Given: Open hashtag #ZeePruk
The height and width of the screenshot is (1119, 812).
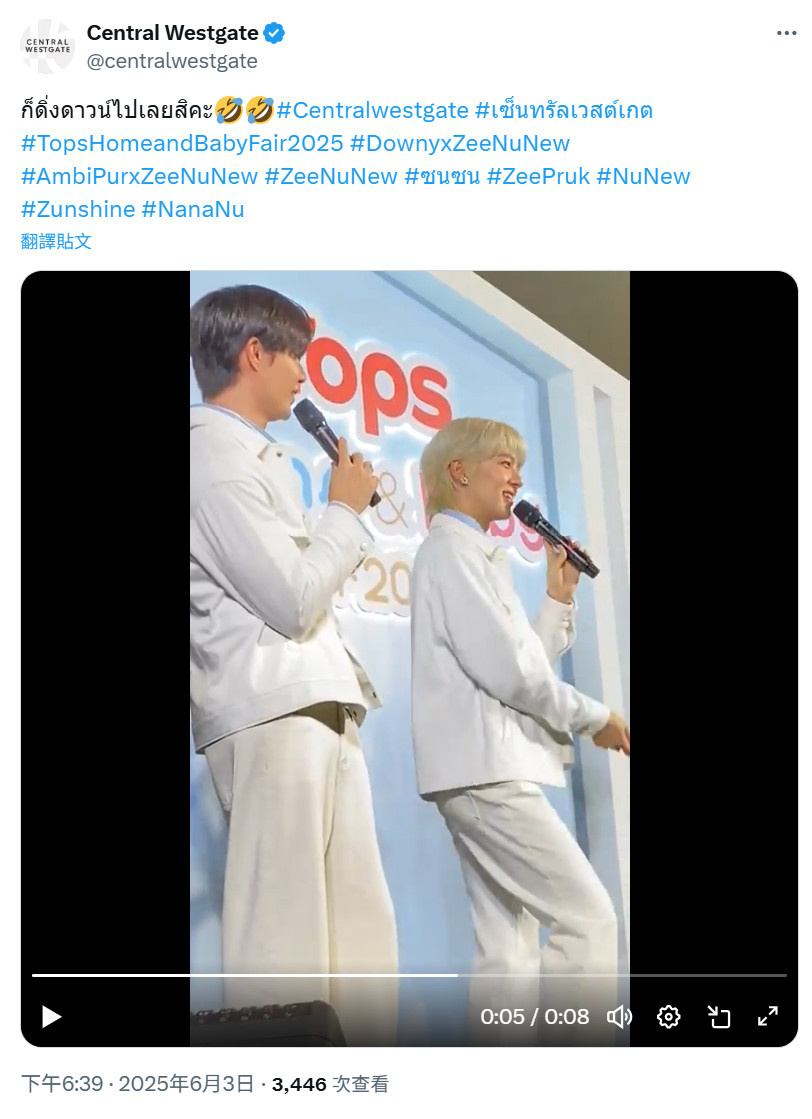Looking at the screenshot, I should [538, 176].
